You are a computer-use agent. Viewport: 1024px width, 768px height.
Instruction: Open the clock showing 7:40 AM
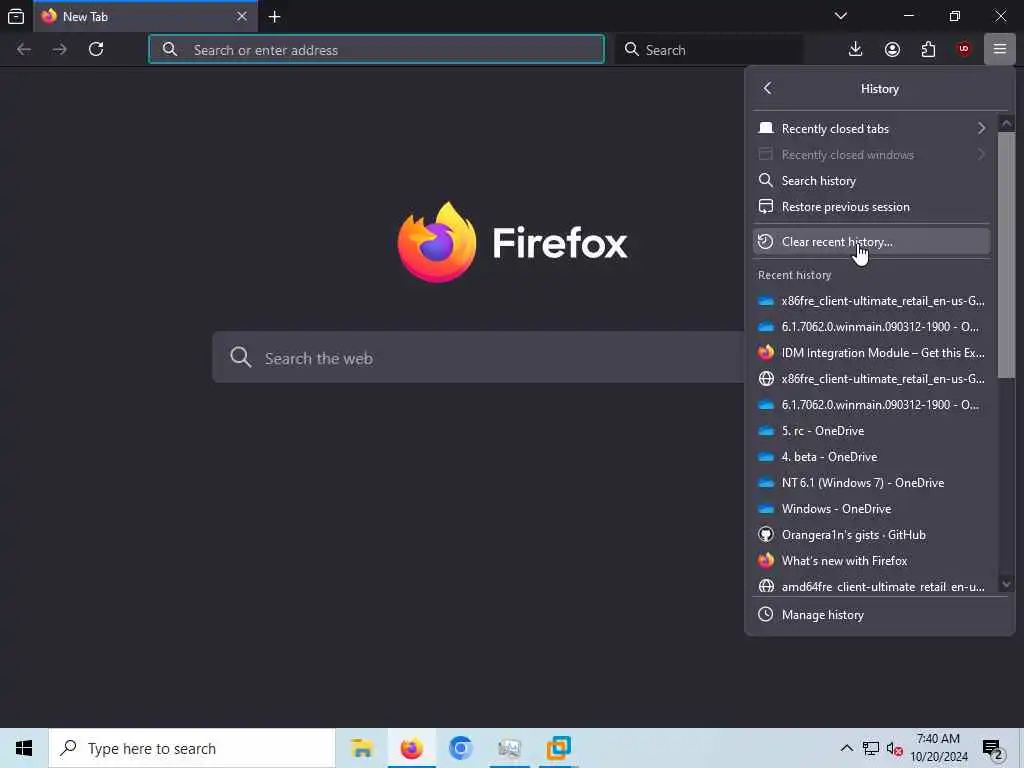click(x=938, y=748)
